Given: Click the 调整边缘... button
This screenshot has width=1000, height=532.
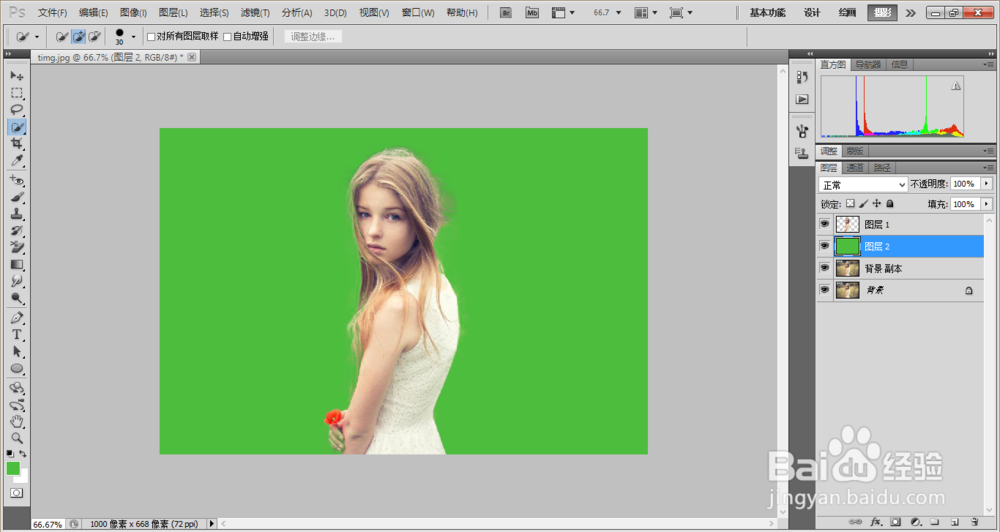Looking at the screenshot, I should click(313, 37).
